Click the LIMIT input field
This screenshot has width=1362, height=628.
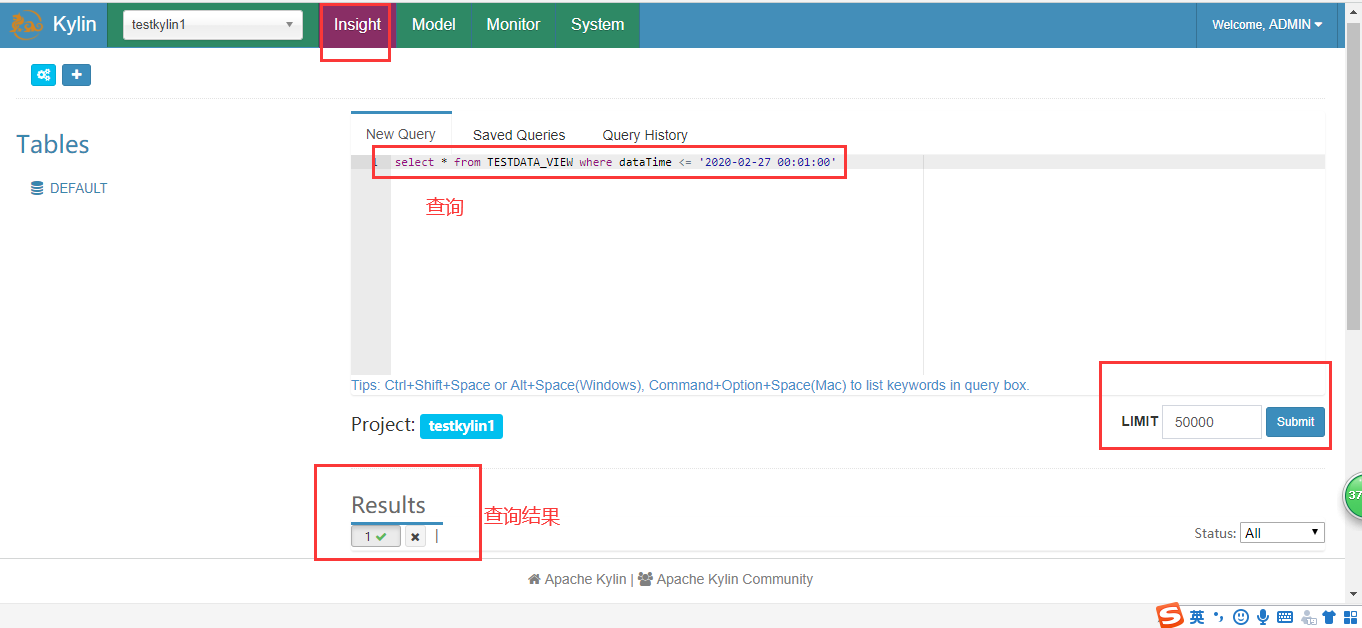pos(1212,422)
